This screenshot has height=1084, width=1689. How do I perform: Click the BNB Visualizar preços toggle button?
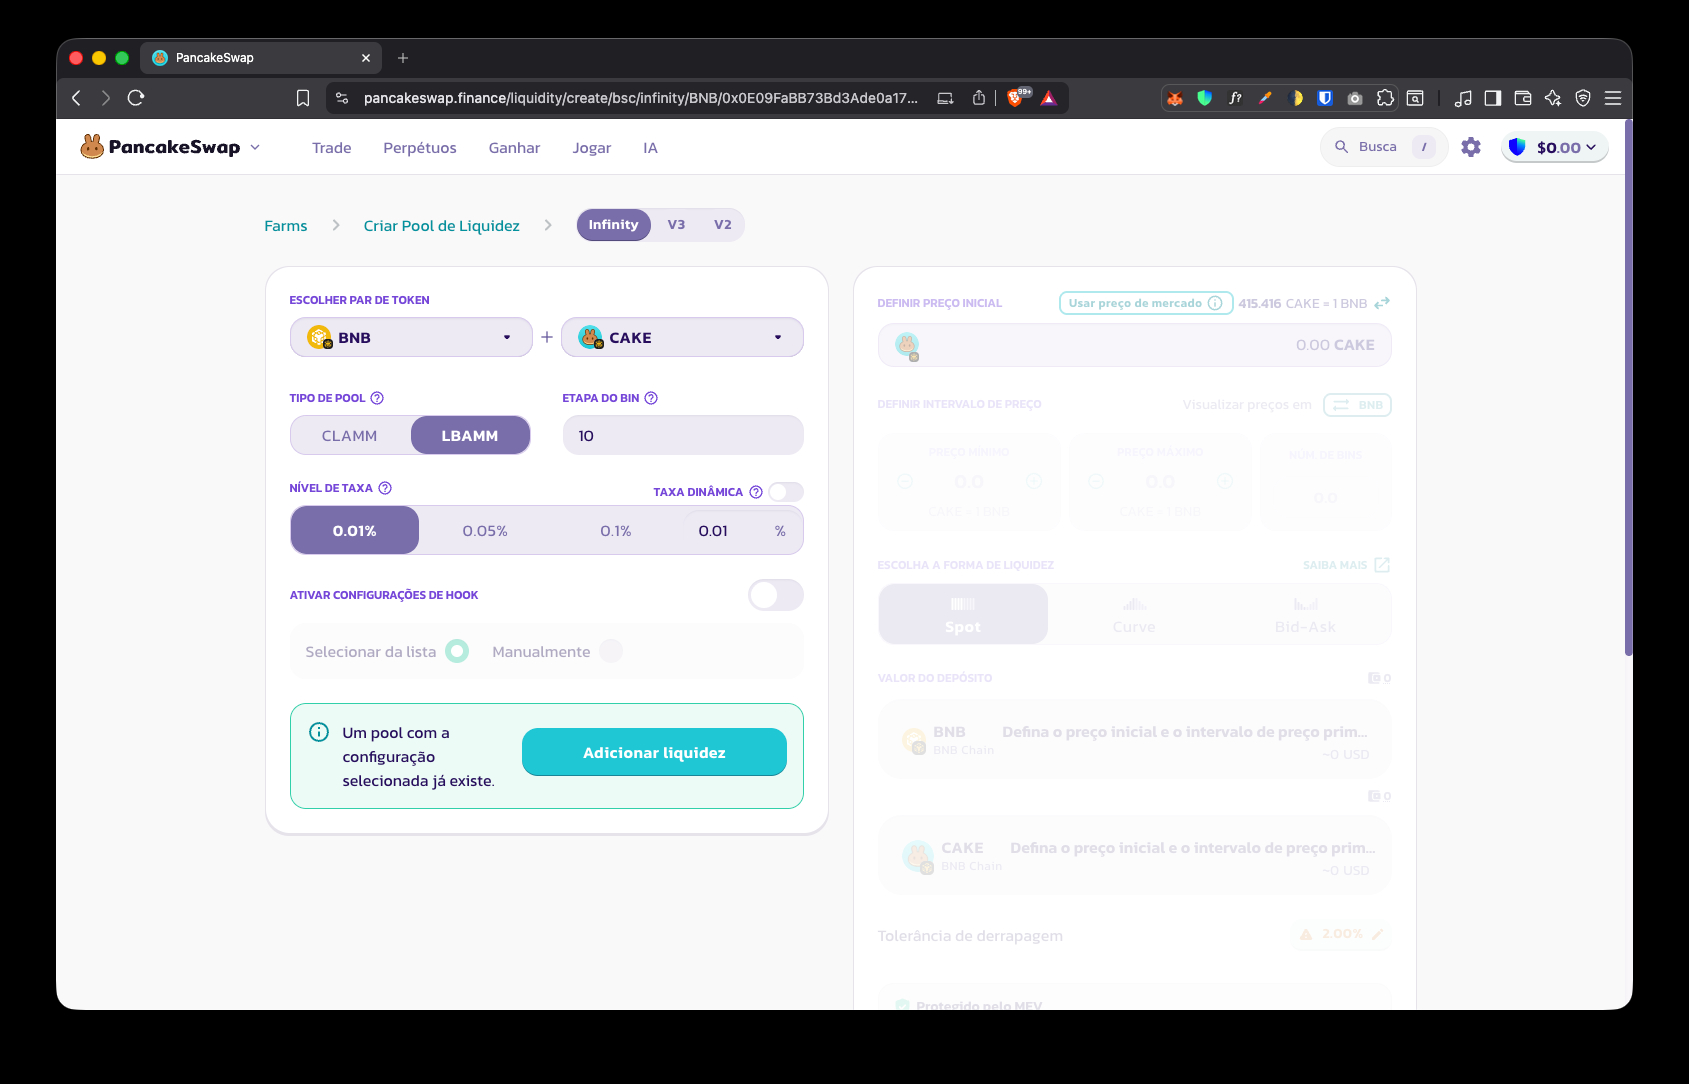pyautogui.click(x=1357, y=405)
